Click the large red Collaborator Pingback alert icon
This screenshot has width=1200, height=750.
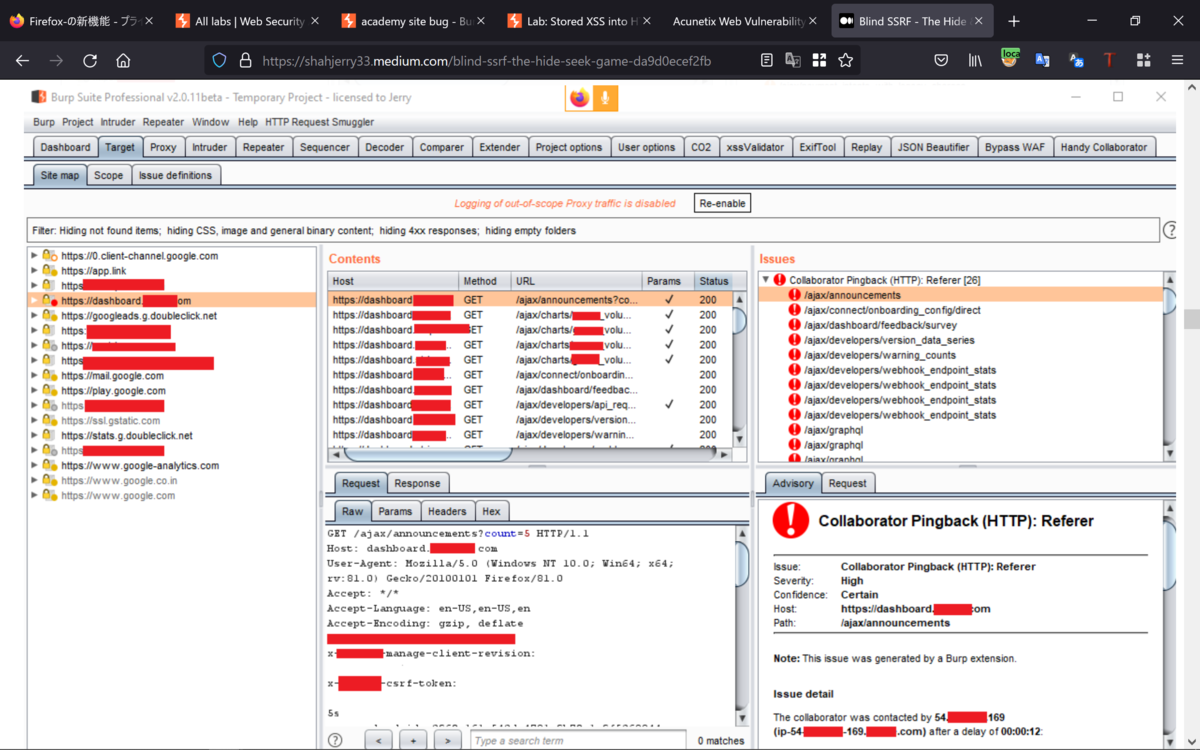(x=791, y=521)
